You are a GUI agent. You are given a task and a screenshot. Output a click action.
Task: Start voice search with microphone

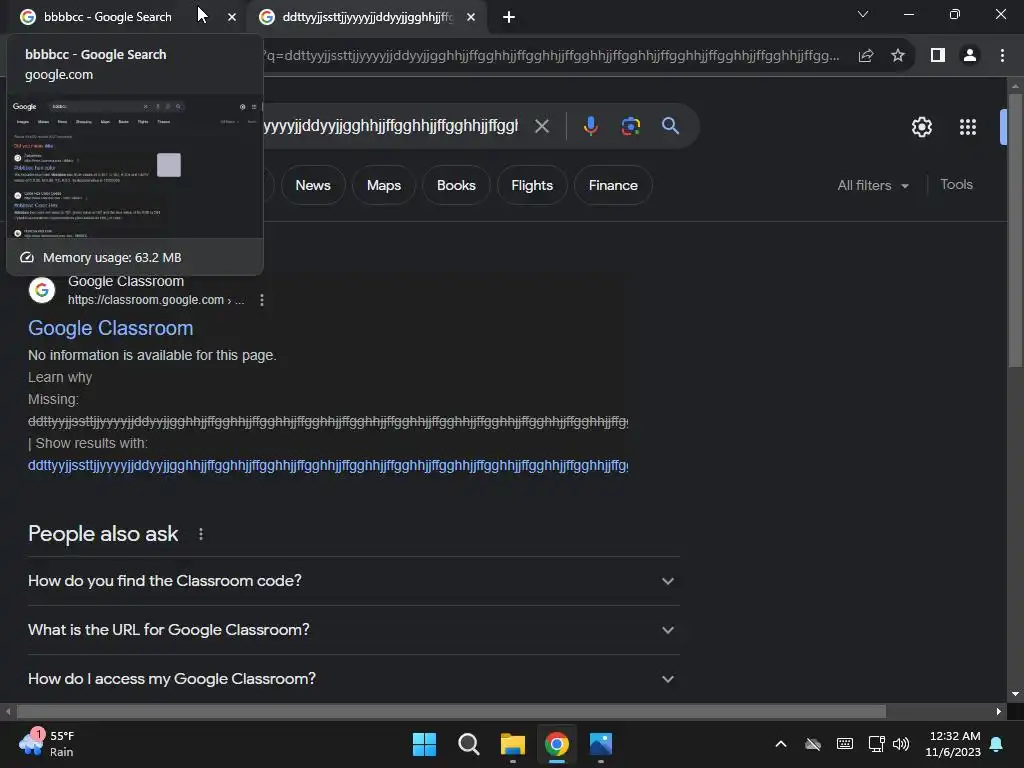pyautogui.click(x=590, y=125)
